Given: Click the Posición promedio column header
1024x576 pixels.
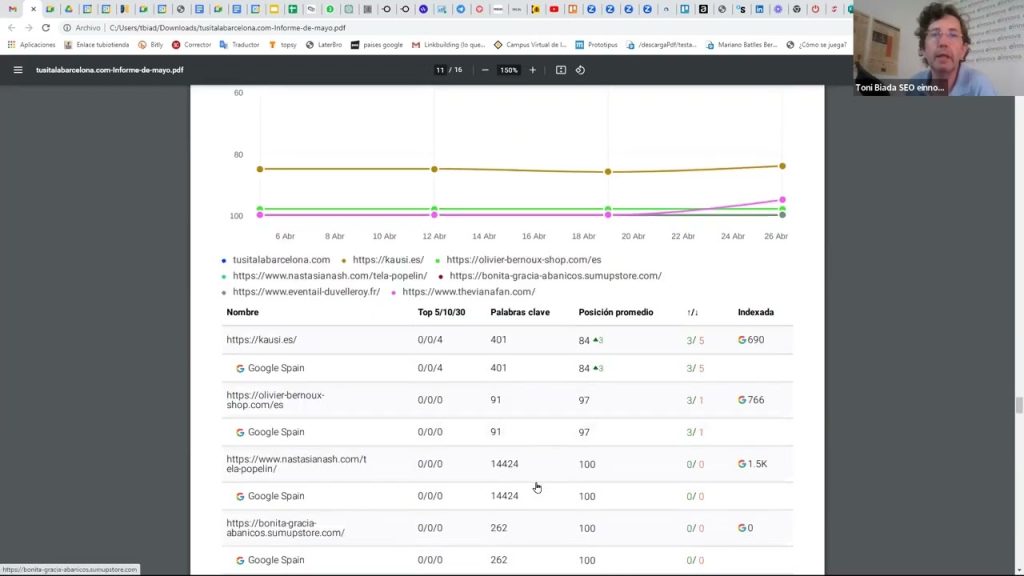Looking at the screenshot, I should pyautogui.click(x=615, y=312).
